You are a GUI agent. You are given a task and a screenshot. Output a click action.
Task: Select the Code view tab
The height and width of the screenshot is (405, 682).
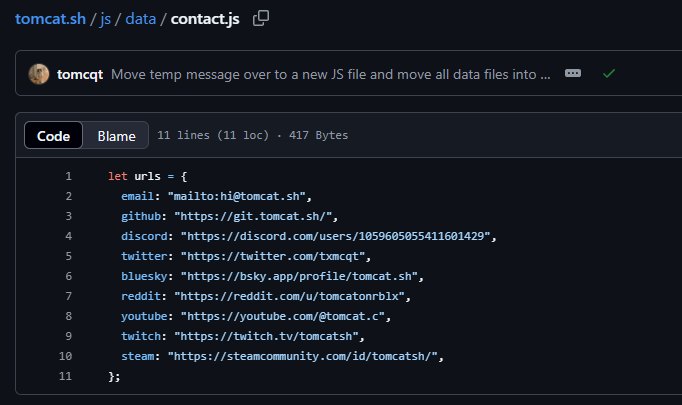53,135
